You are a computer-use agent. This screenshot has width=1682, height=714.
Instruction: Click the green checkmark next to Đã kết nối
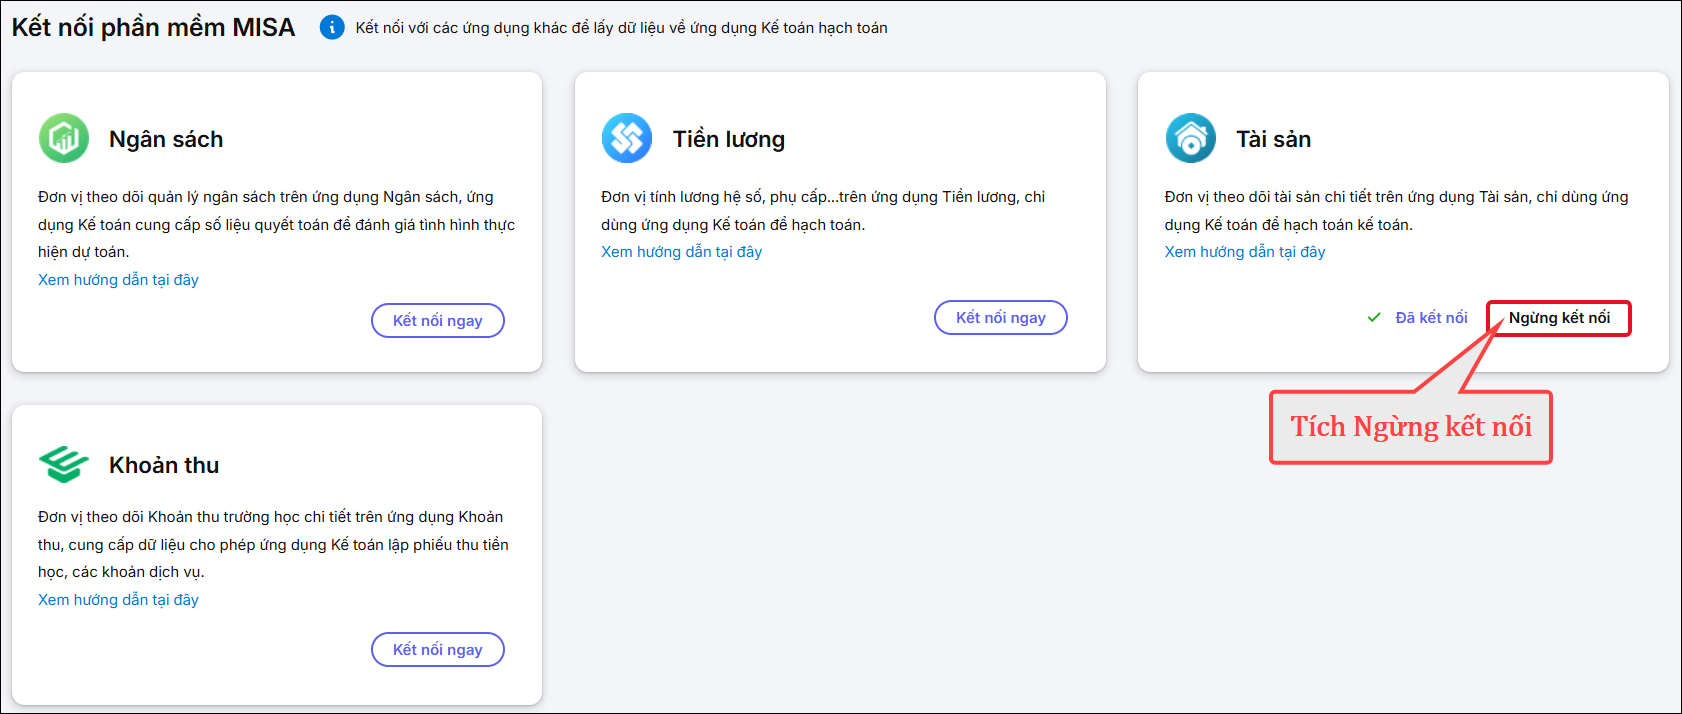point(1374,318)
